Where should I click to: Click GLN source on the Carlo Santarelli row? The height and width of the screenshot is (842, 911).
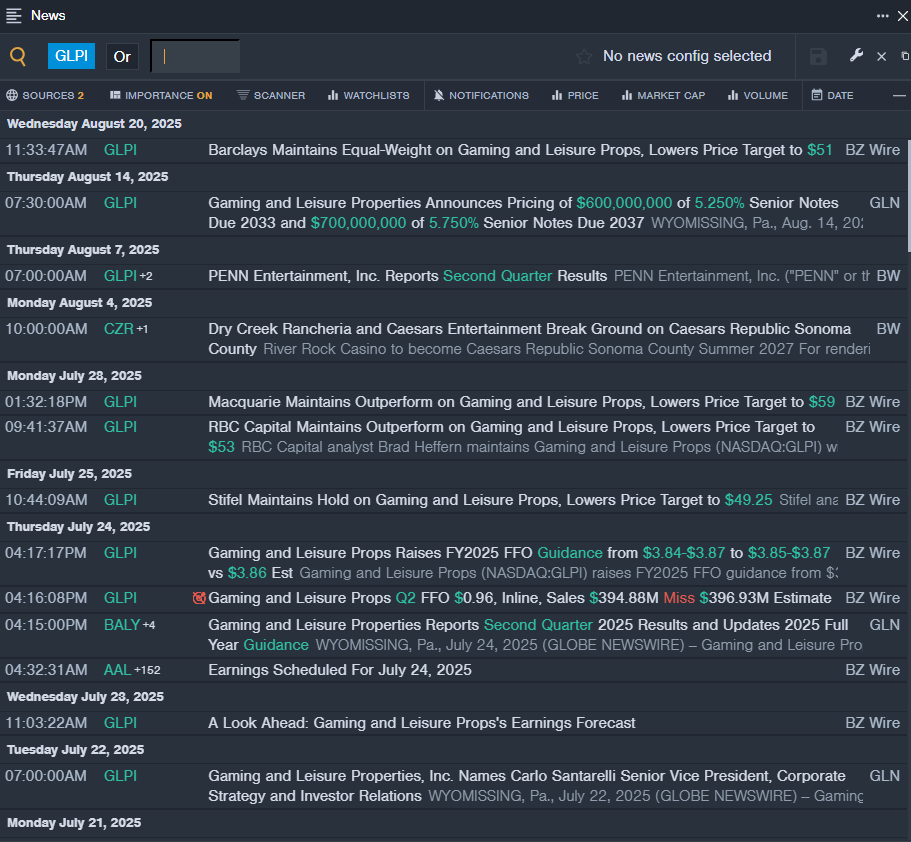(885, 776)
